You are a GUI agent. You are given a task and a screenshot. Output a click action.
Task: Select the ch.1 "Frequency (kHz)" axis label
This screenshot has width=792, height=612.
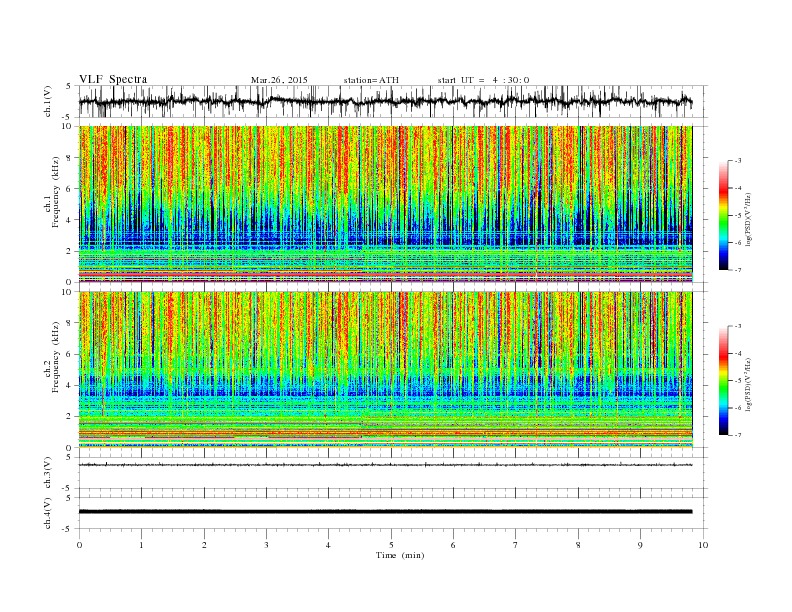click(56, 192)
